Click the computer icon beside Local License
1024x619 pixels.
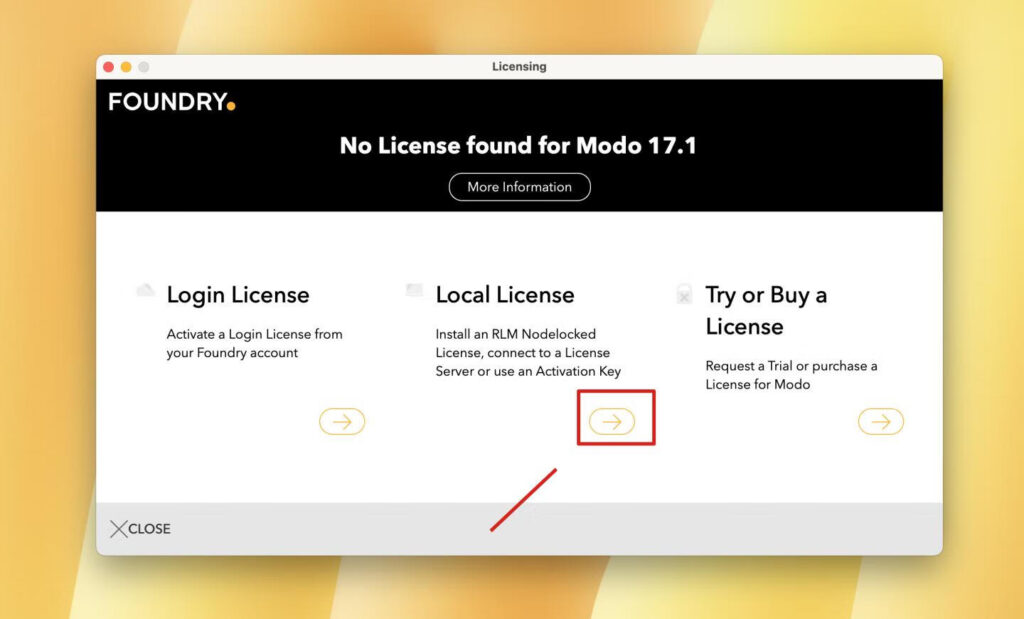click(x=415, y=291)
